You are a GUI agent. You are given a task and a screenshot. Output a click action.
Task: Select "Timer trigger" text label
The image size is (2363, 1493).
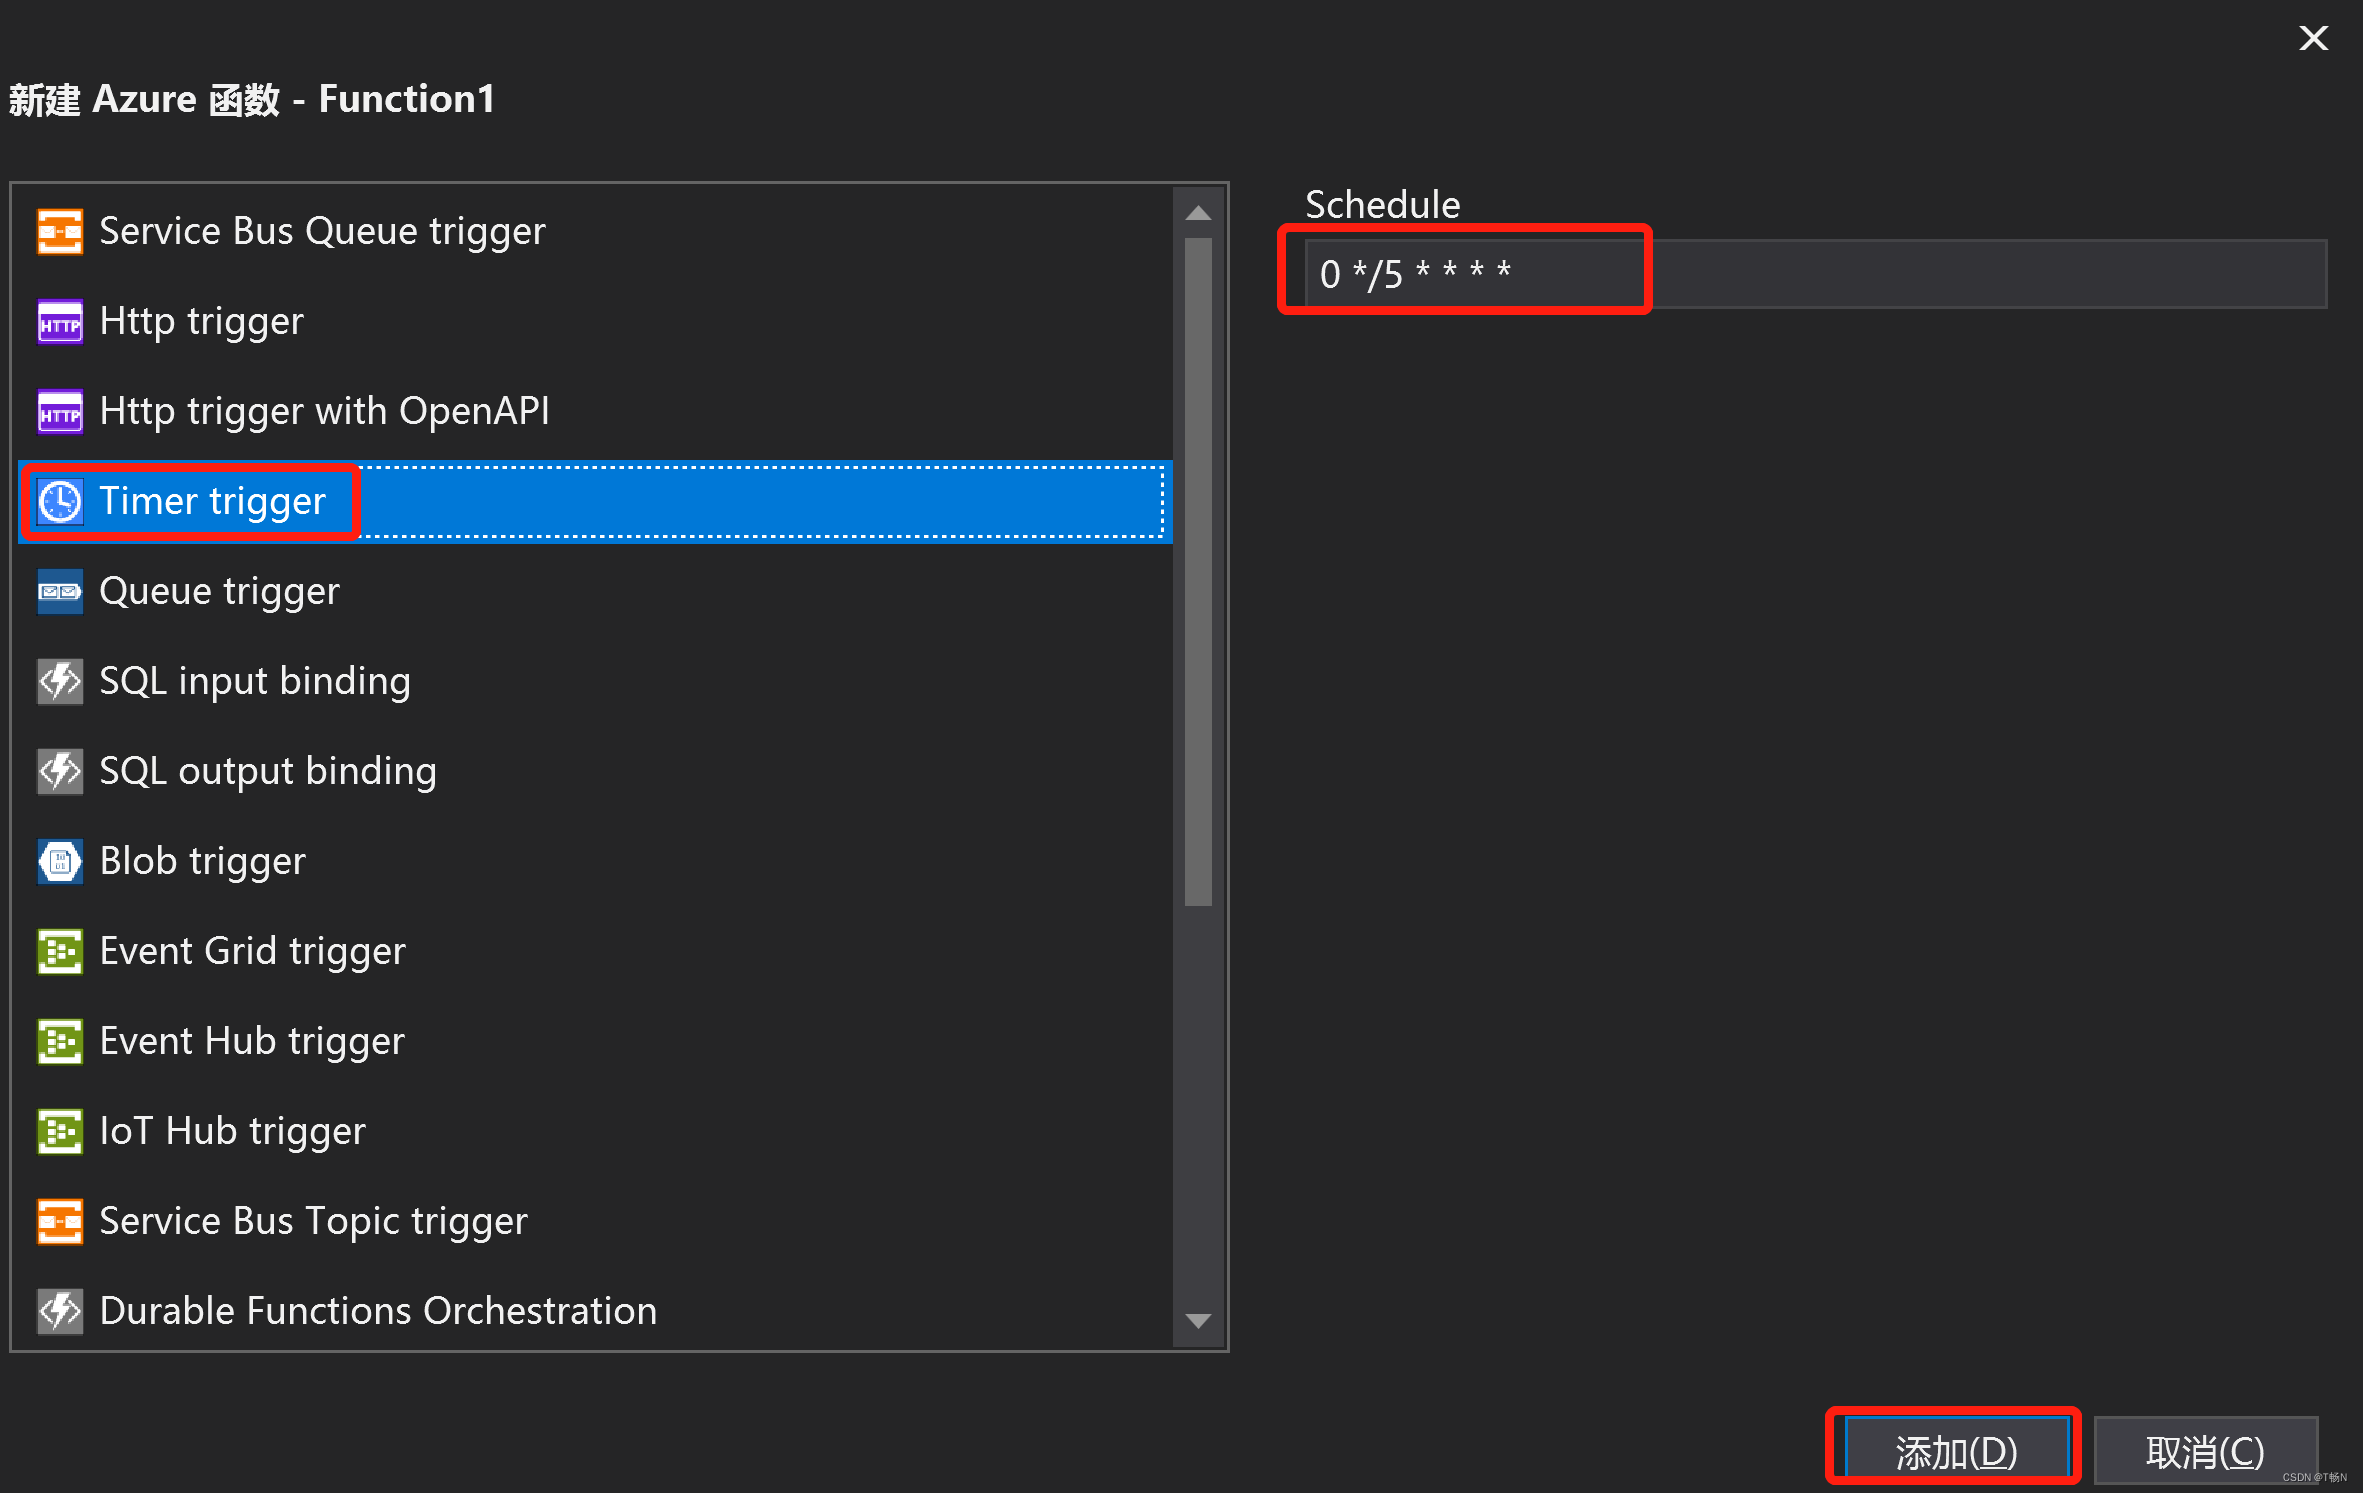[x=213, y=502]
